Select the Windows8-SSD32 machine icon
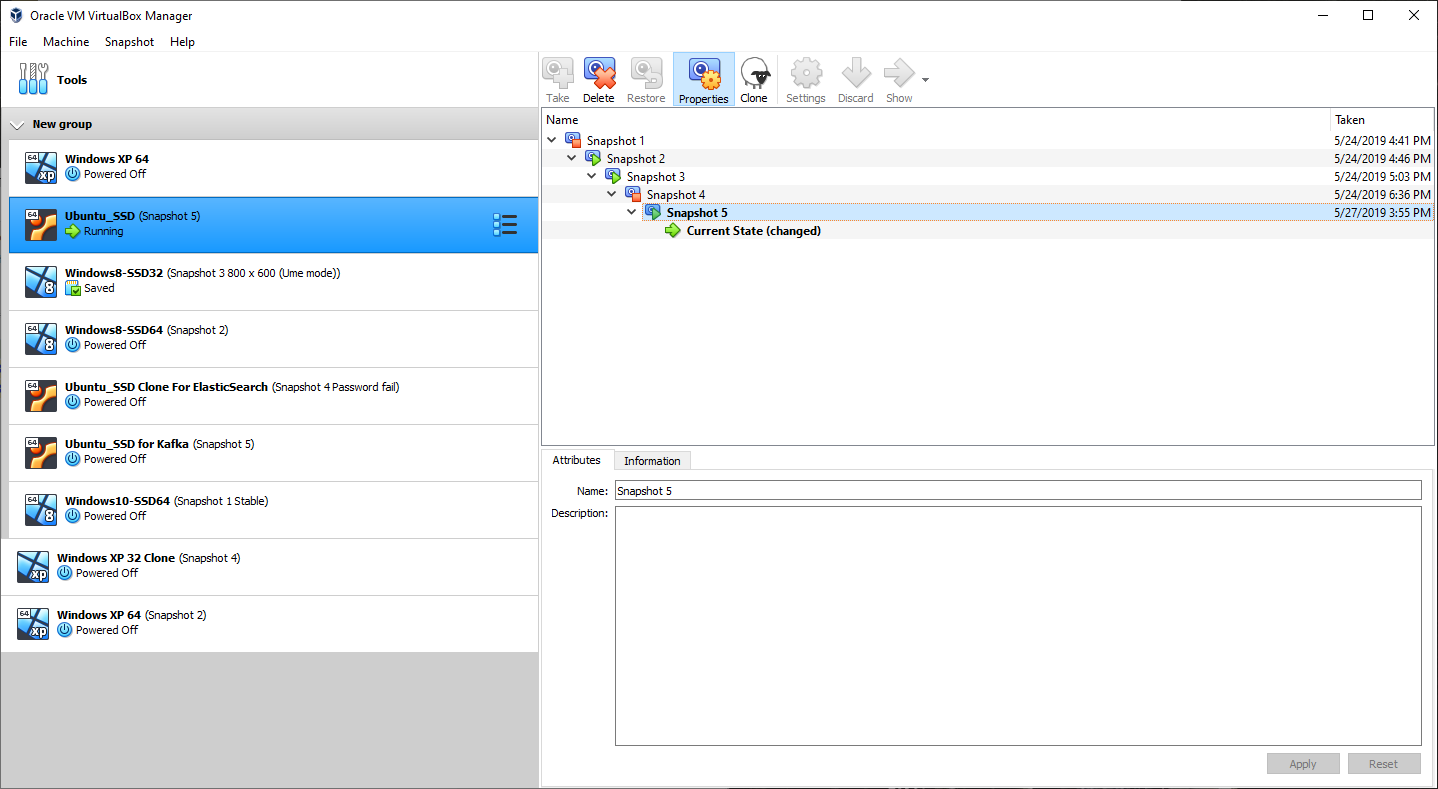1438x789 pixels. [41, 281]
